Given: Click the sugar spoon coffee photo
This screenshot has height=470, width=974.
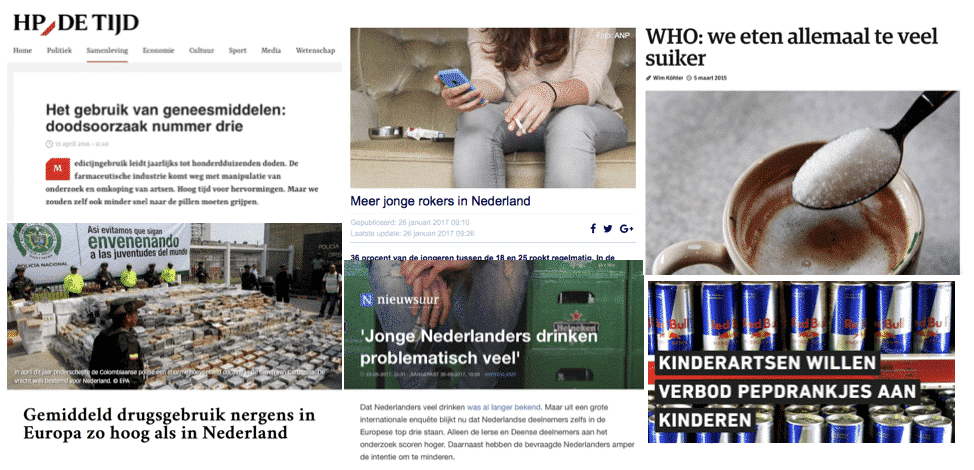Looking at the screenshot, I should coord(802,183).
